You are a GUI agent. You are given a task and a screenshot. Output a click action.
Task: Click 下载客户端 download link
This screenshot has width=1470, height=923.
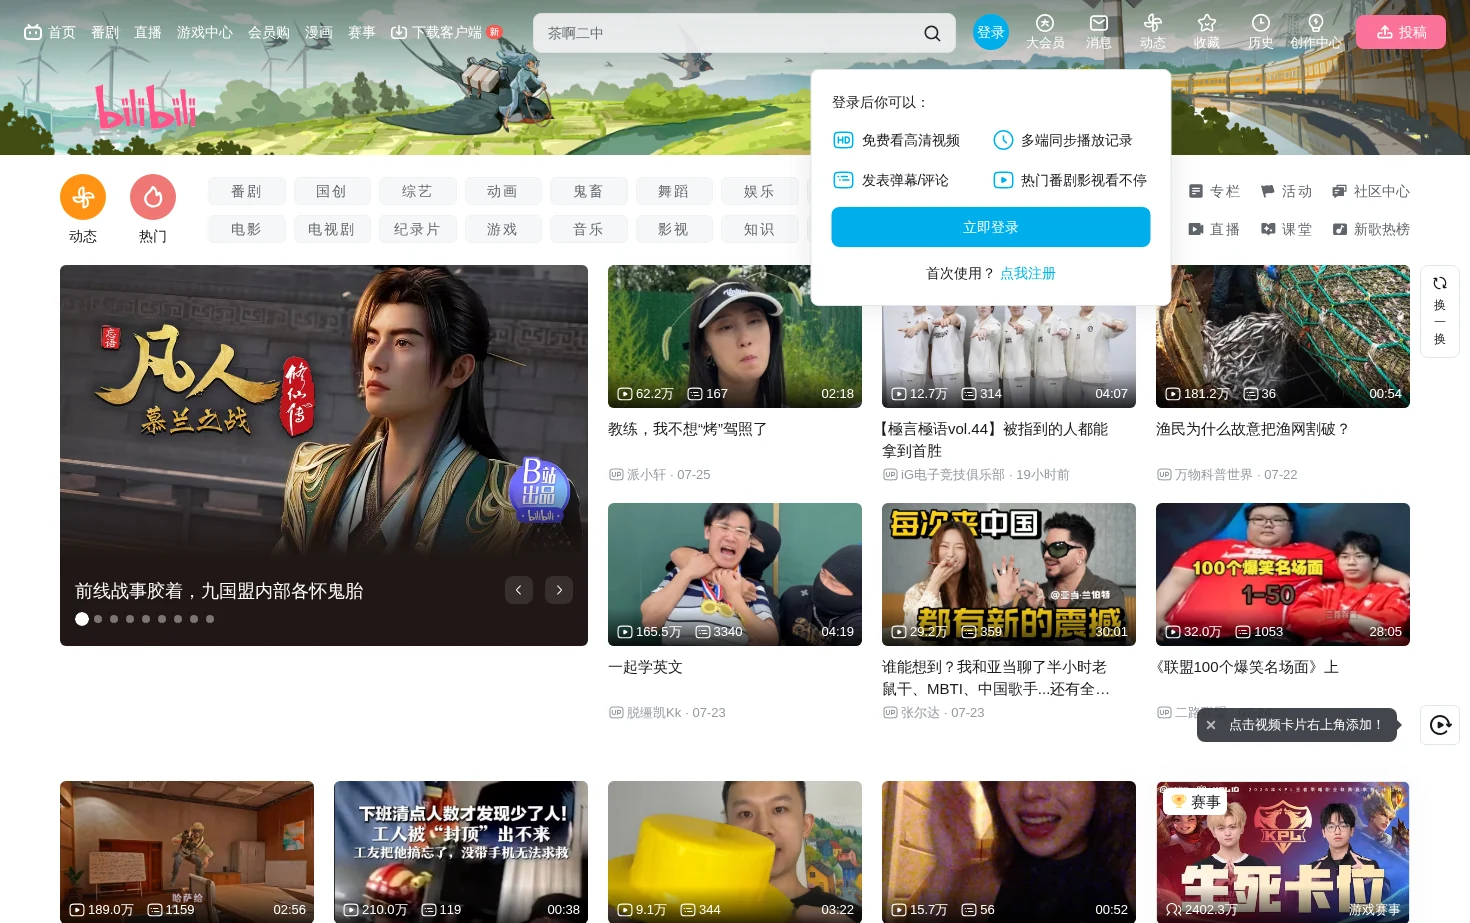(436, 32)
